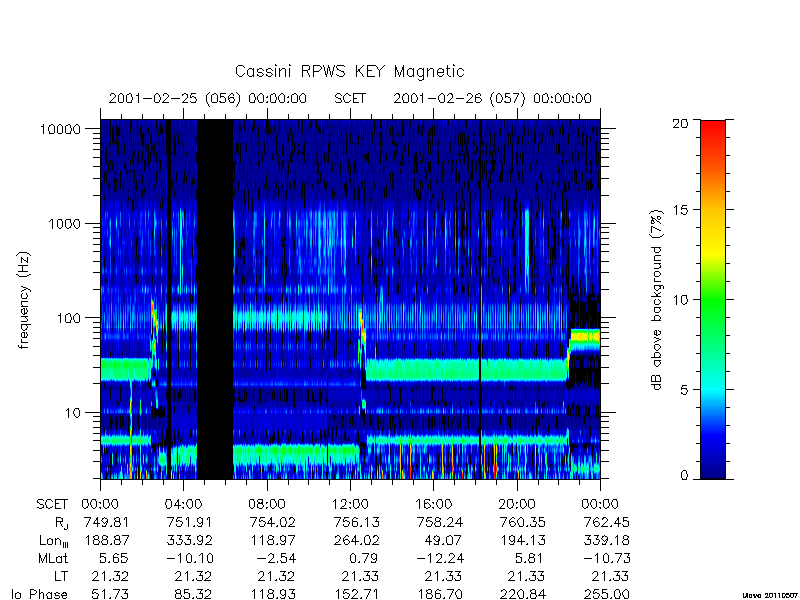
Task: Click the SCET time label 16:00
Action: 434,505
